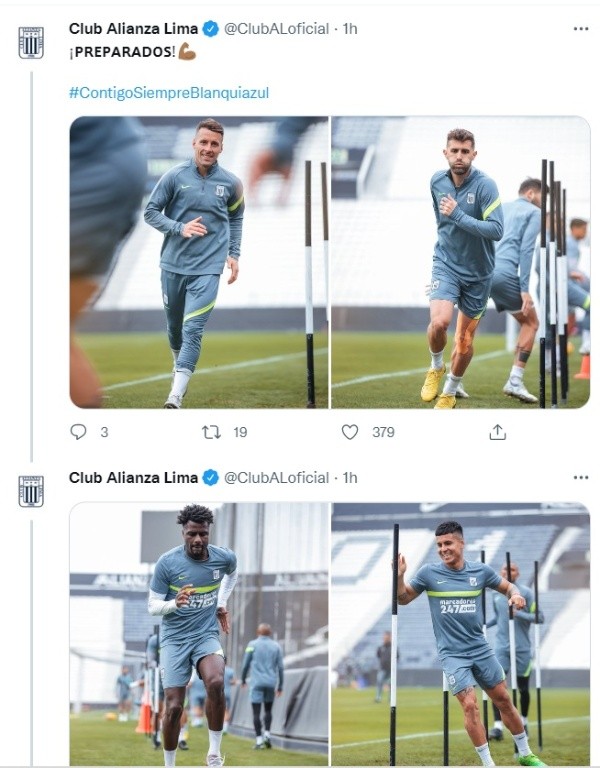This screenshot has height=768, width=600.
Task: Click the reply icon on first tweet
Action: click(79, 432)
